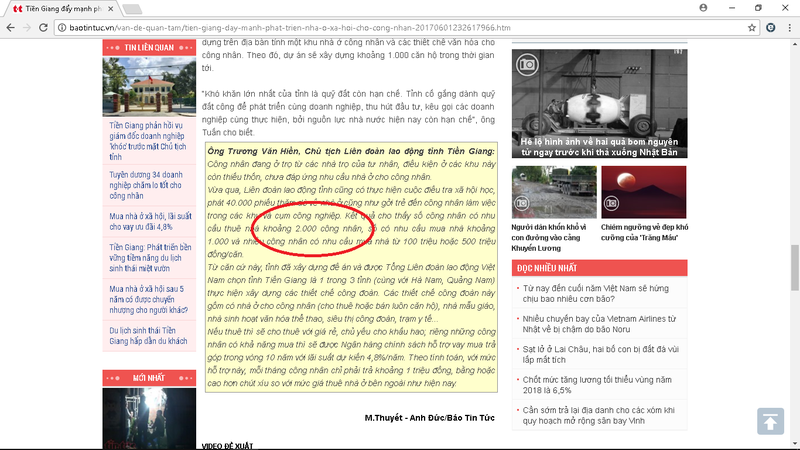The height and width of the screenshot is (450, 800).
Task: Open Chrome menu three-dots icon
Action: tap(789, 28)
